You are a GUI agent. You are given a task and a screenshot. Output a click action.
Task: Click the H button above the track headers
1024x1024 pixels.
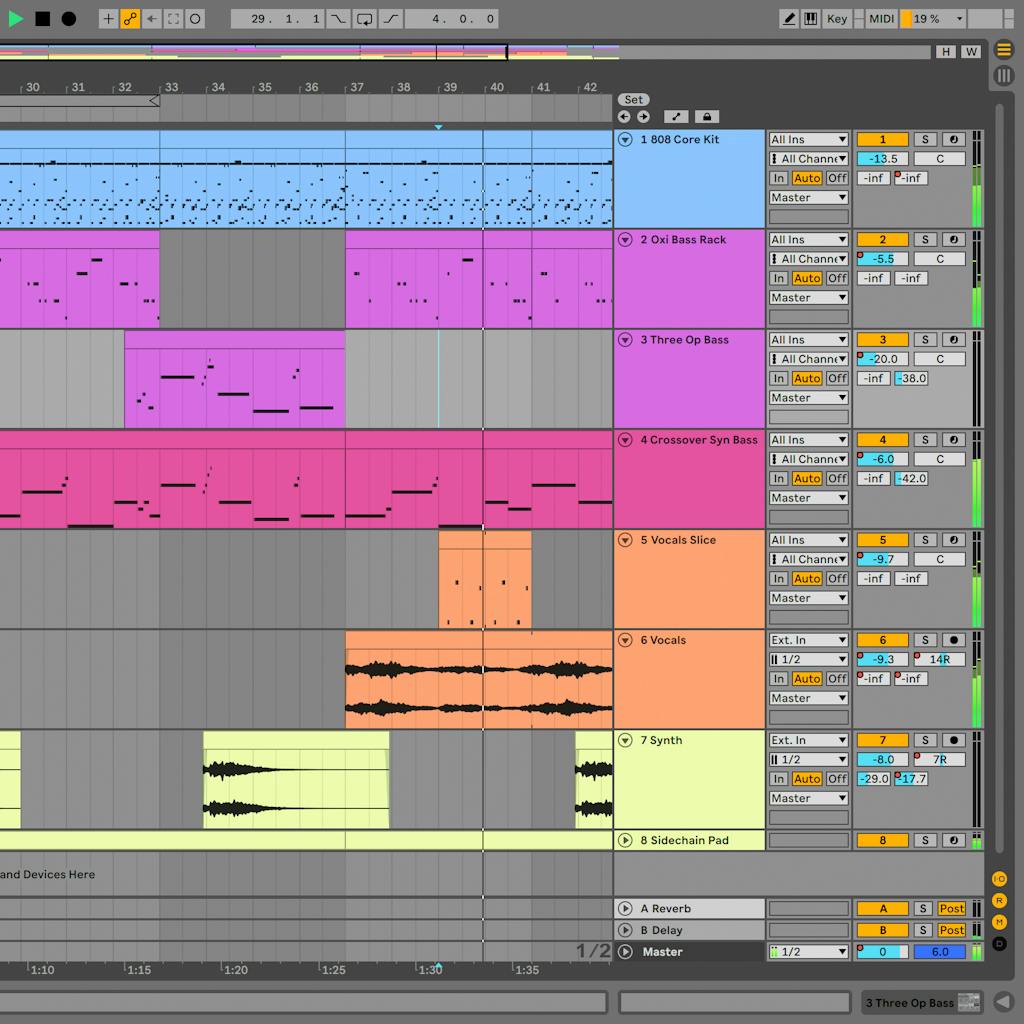(945, 51)
